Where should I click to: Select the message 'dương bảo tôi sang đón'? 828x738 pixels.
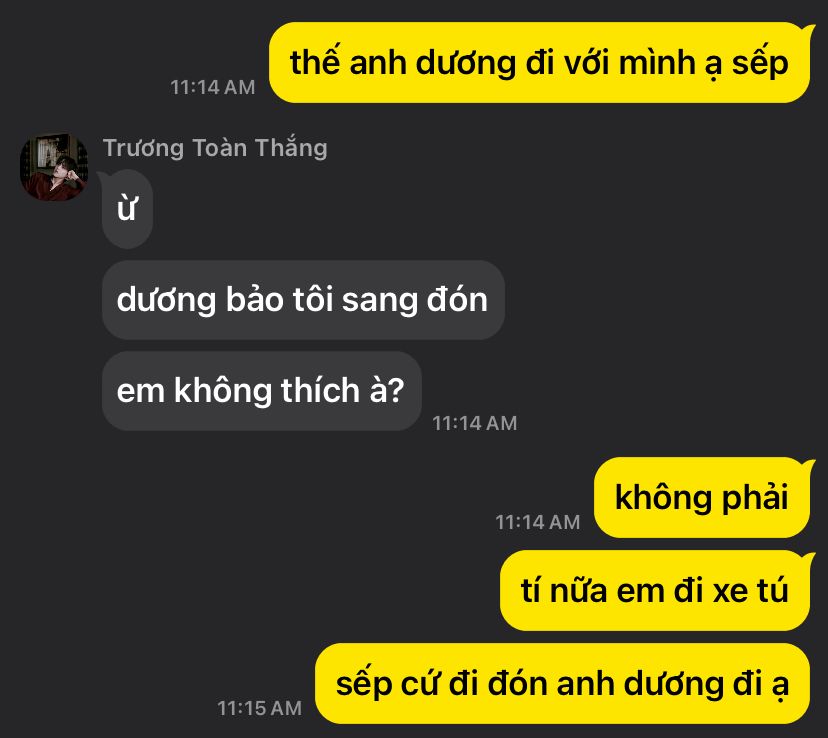point(303,300)
